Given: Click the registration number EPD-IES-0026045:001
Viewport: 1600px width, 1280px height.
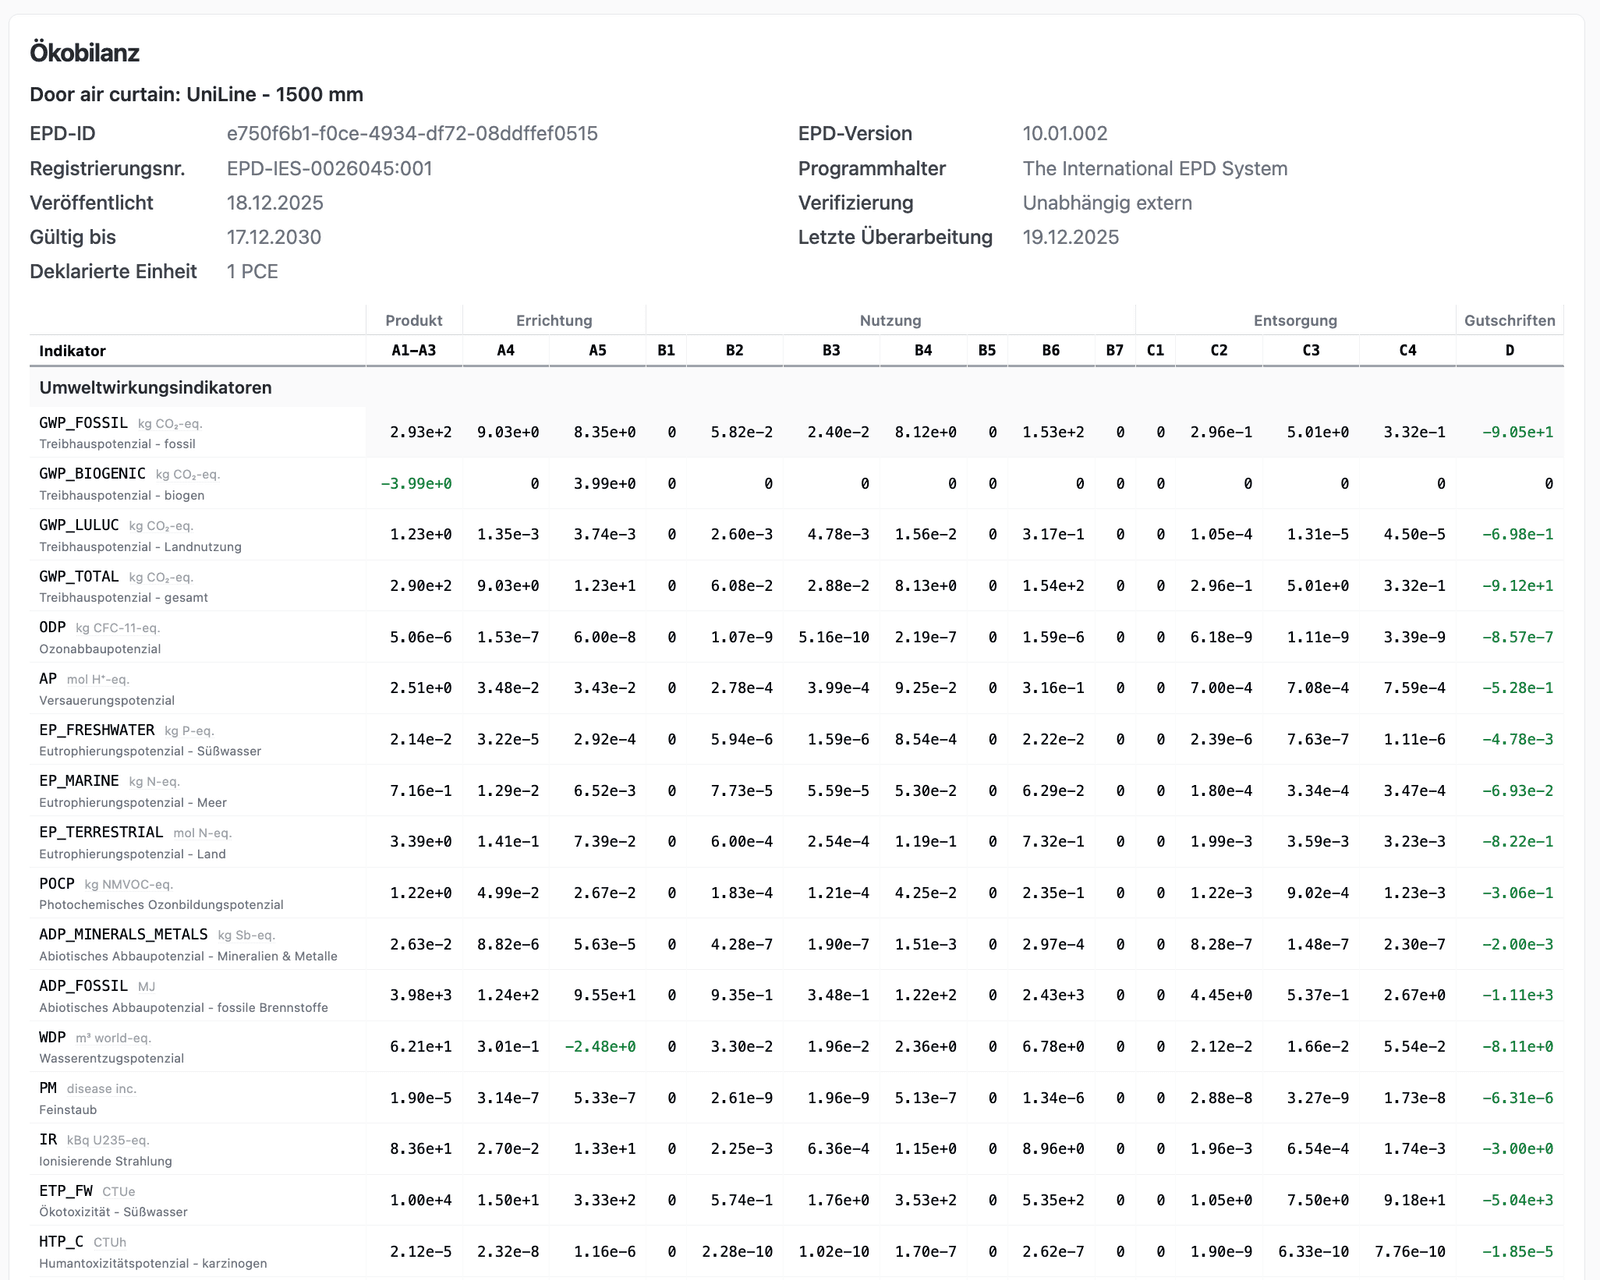Looking at the screenshot, I should [x=329, y=168].
